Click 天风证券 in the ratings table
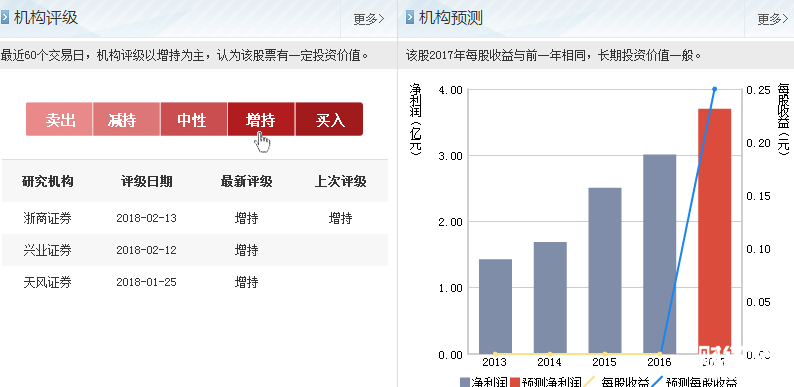The image size is (794, 387). [x=48, y=282]
